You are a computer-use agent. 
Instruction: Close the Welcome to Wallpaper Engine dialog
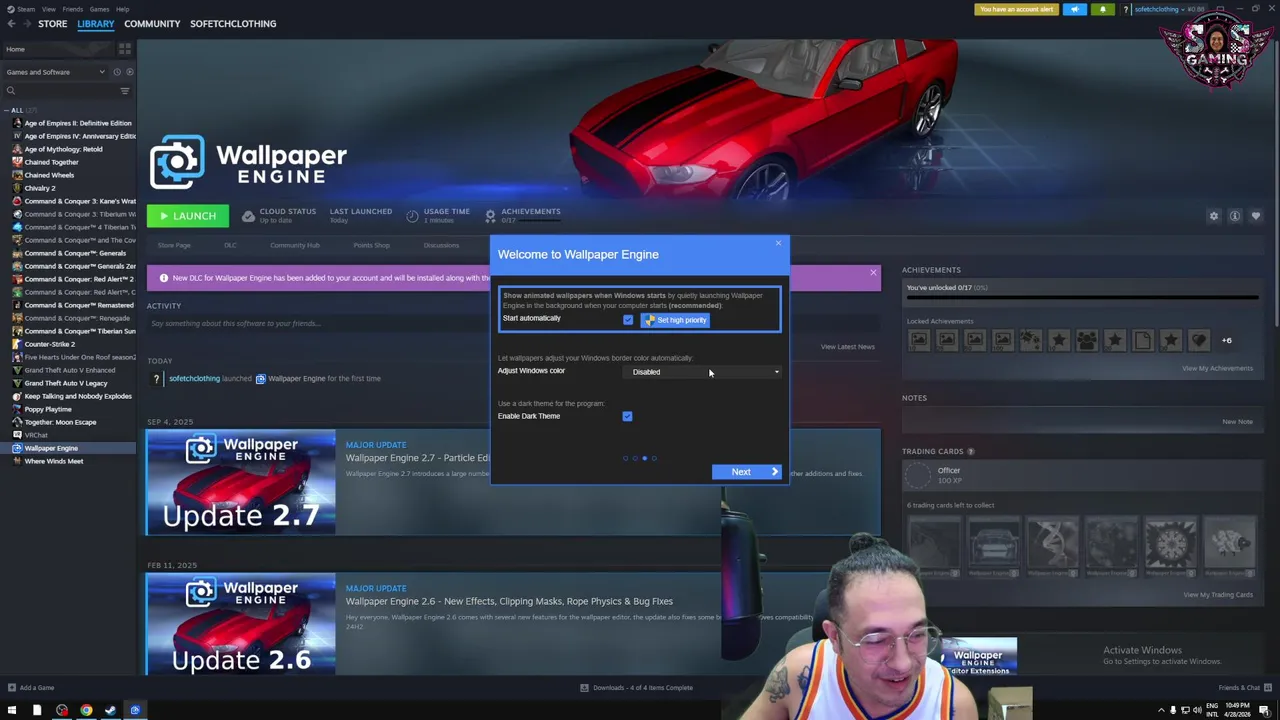778,243
